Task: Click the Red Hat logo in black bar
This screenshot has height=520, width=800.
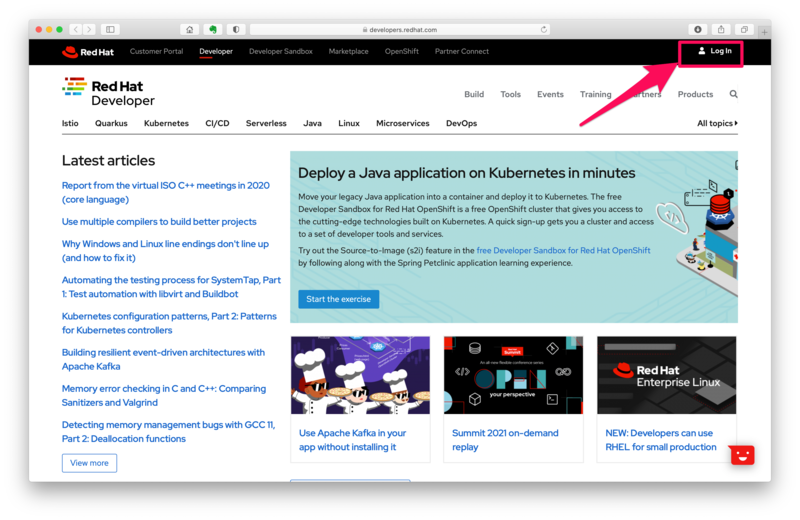Action: (x=88, y=52)
